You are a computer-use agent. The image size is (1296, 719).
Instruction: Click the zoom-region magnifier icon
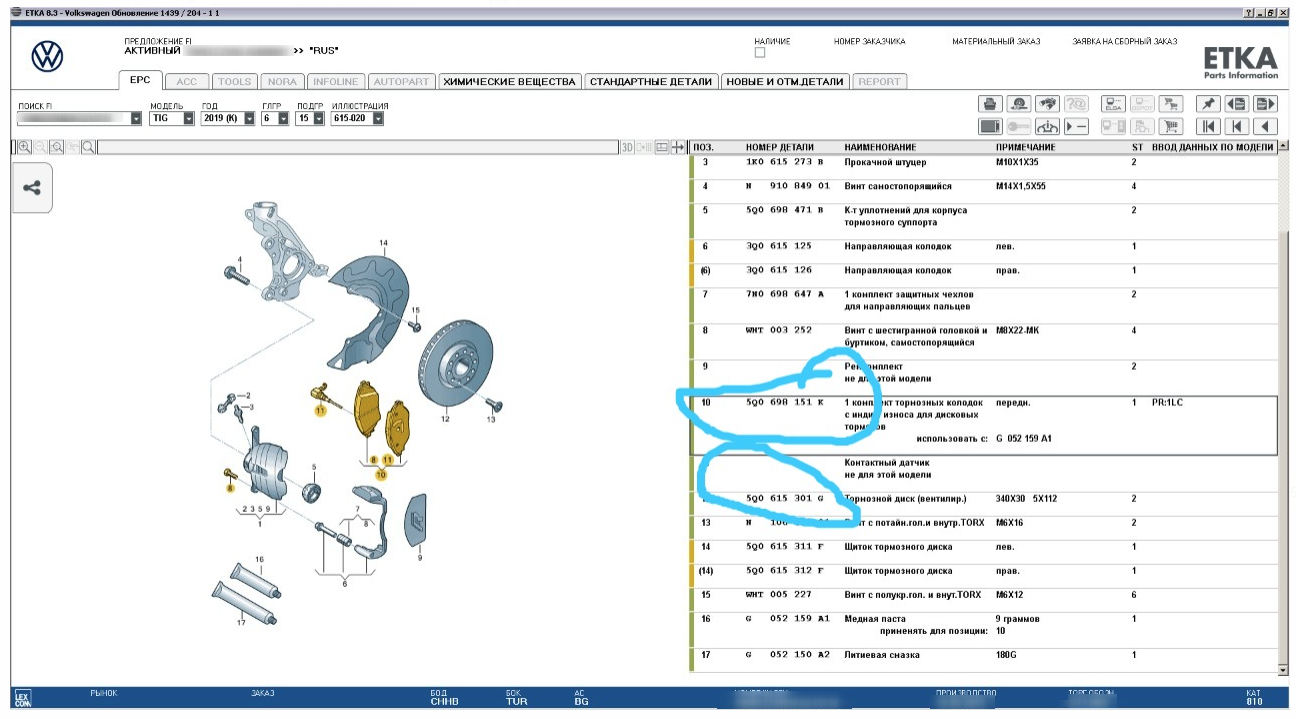point(56,147)
